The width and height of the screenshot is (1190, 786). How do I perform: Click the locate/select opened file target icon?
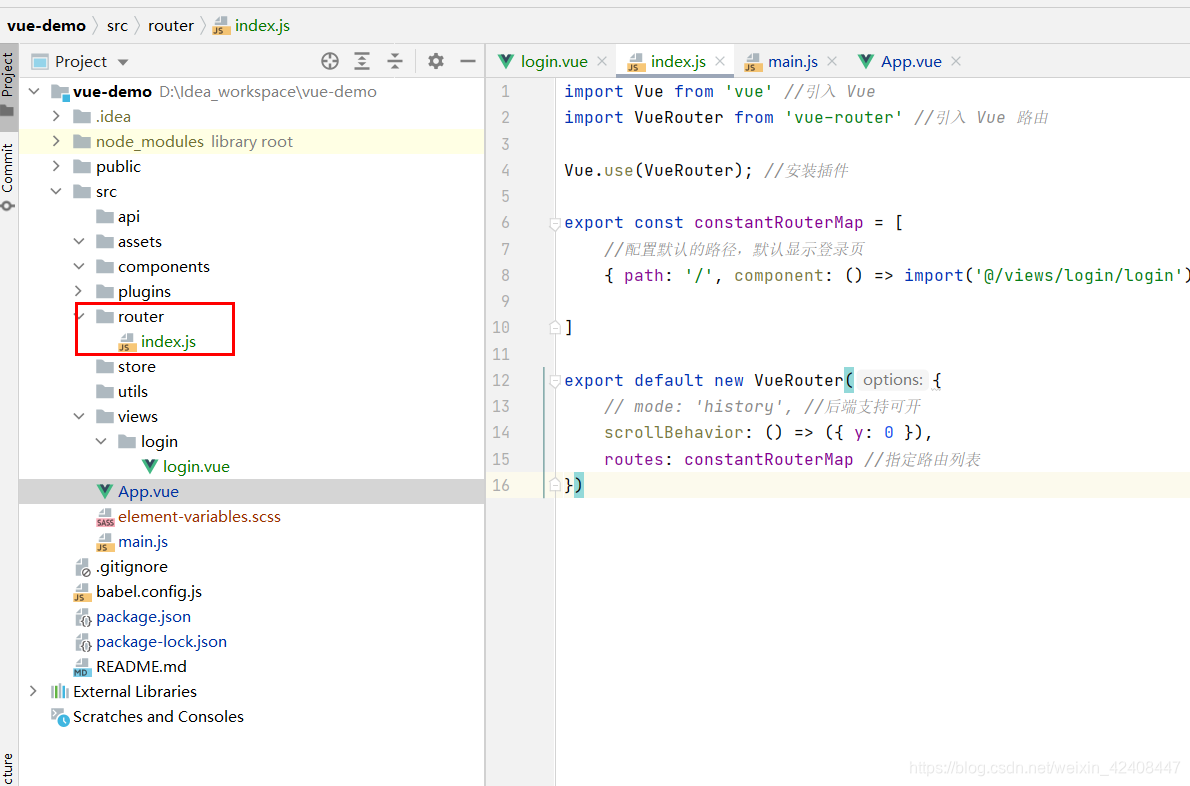coord(329,61)
